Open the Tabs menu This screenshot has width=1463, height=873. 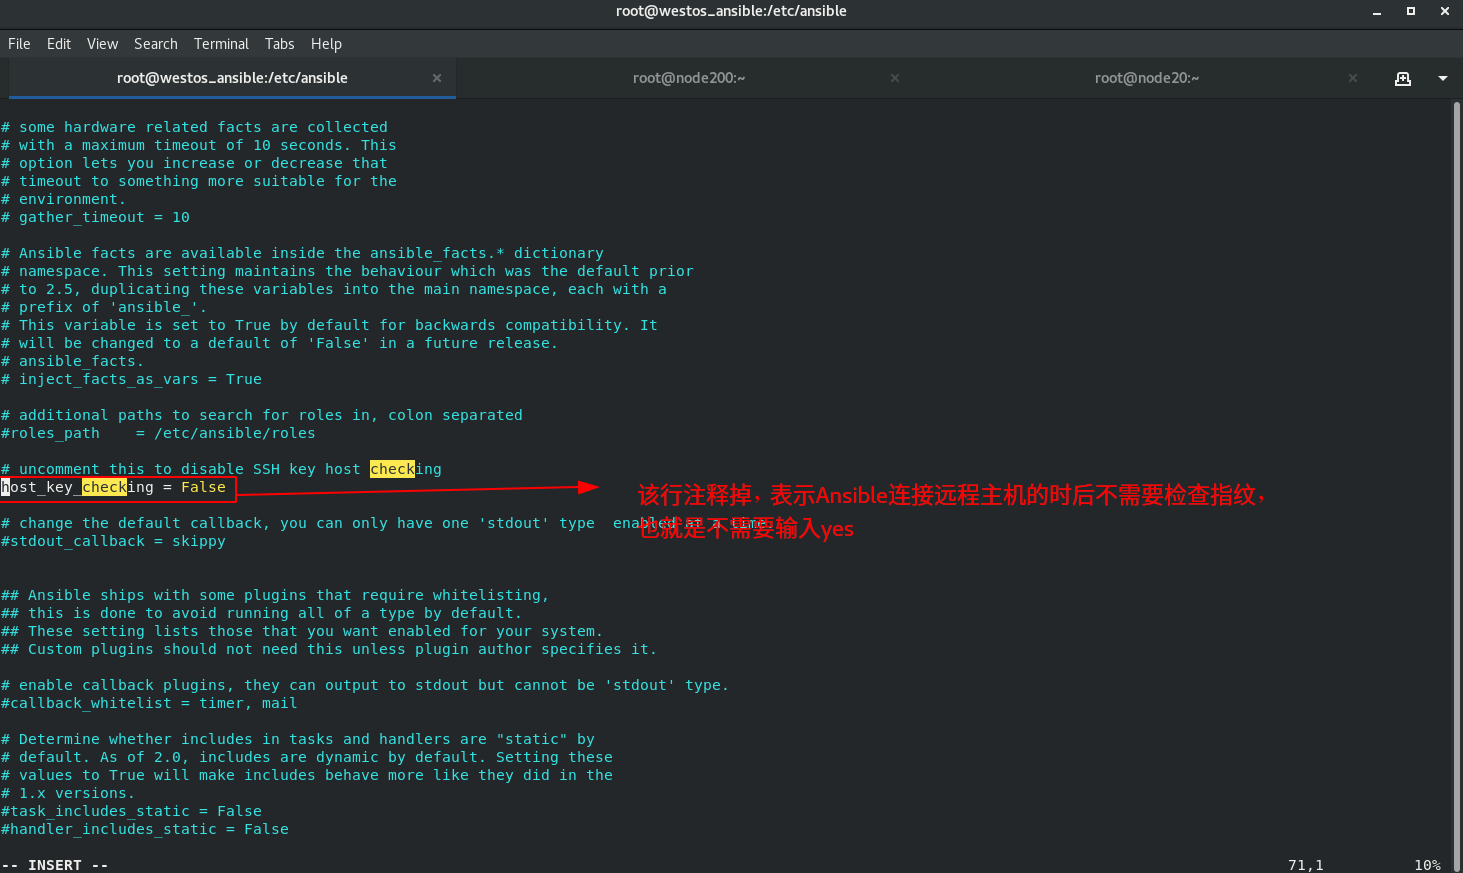point(280,44)
